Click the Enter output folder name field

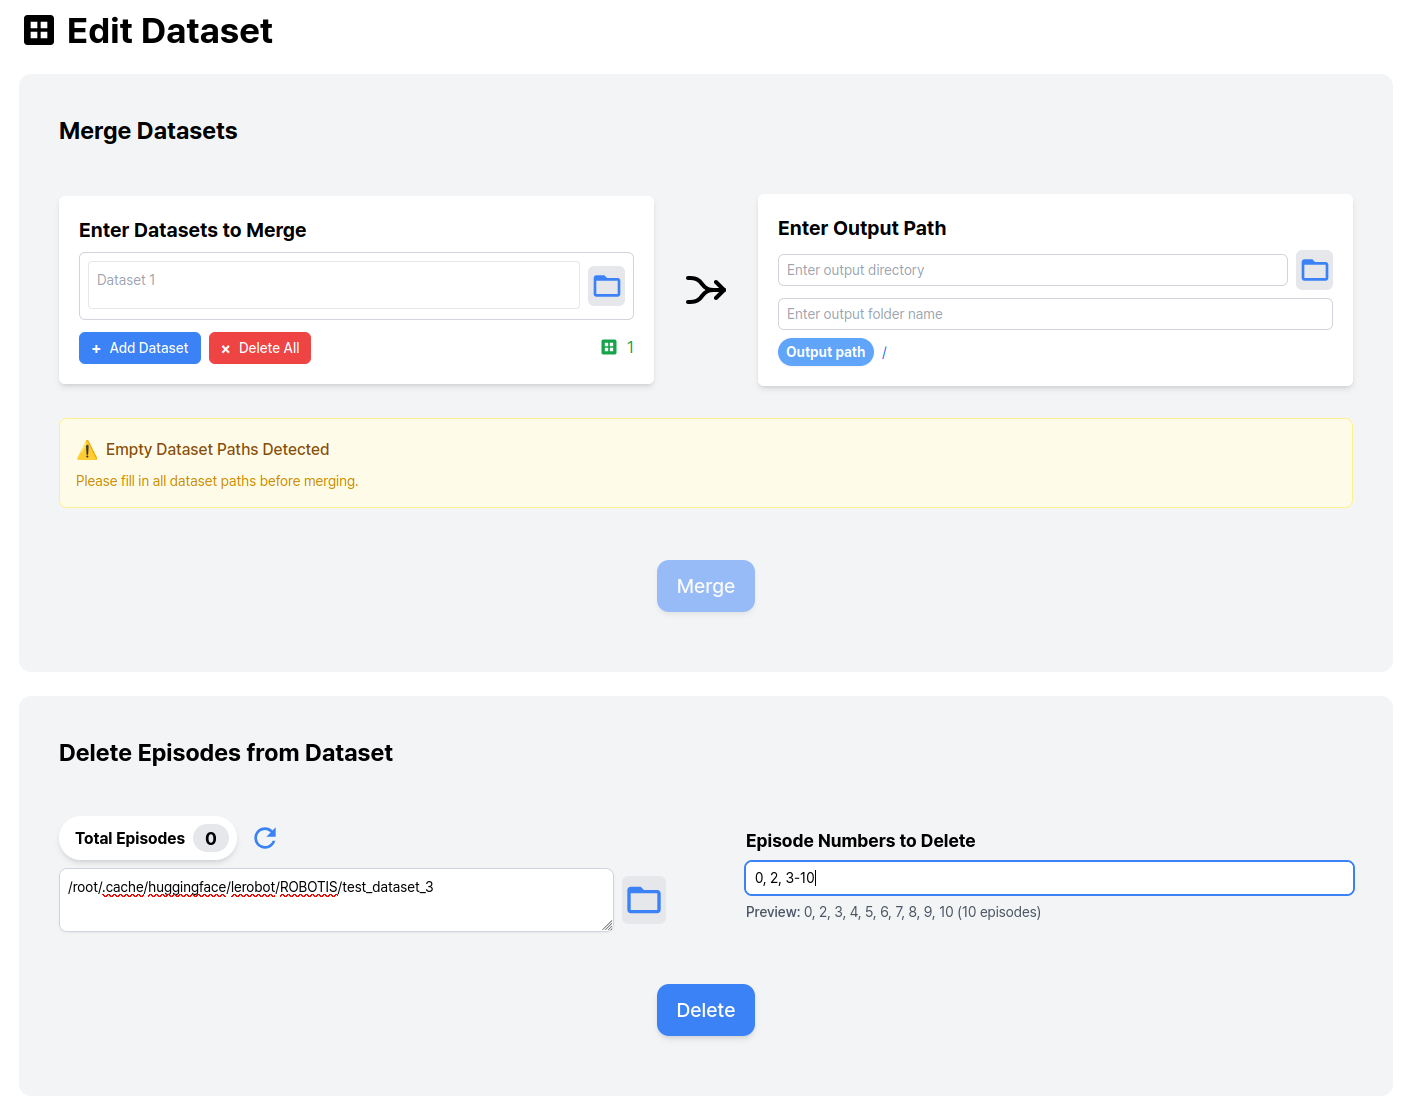pyautogui.click(x=1054, y=313)
